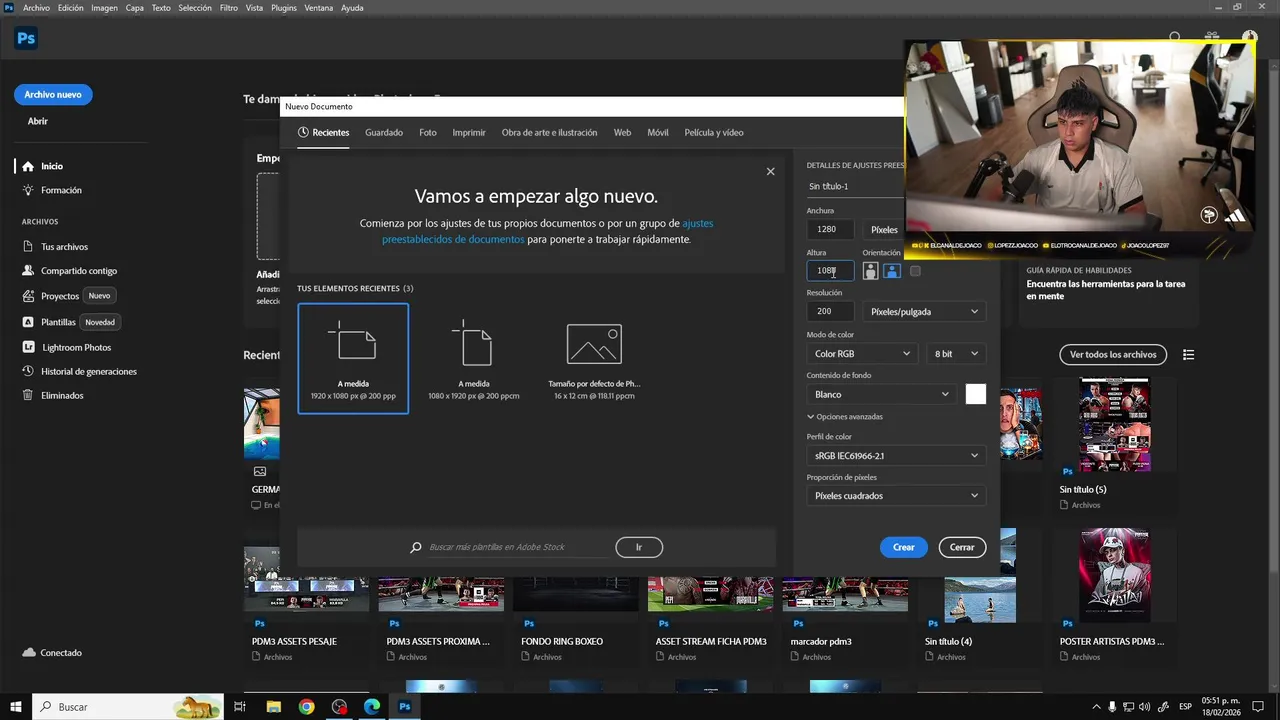Click the Resolución field showing 200

point(830,312)
